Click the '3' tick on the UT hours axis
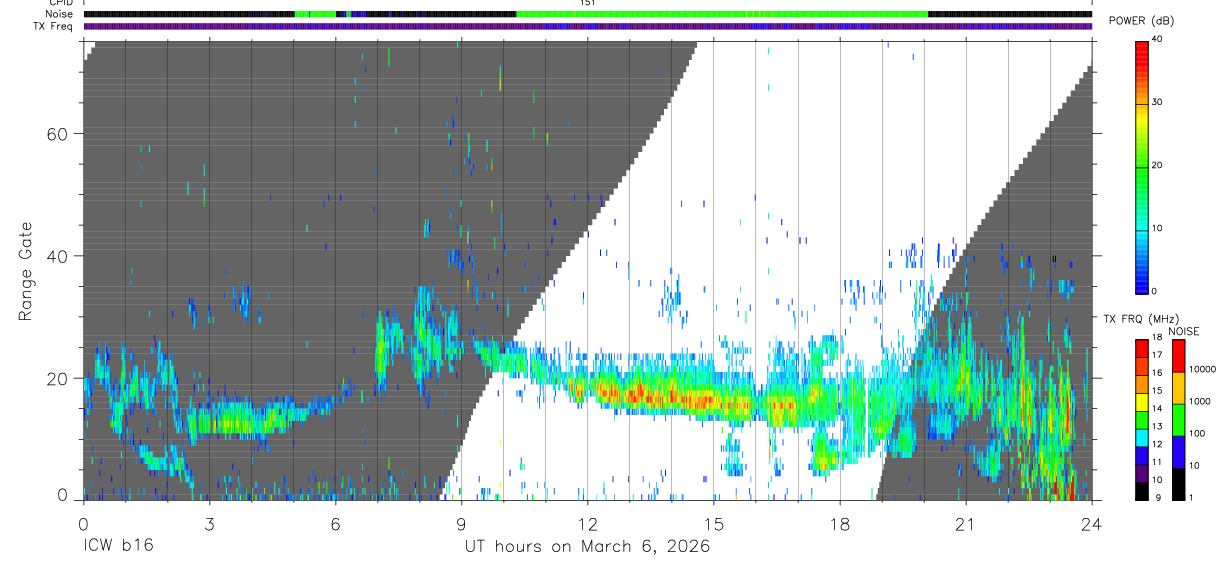 click(209, 523)
